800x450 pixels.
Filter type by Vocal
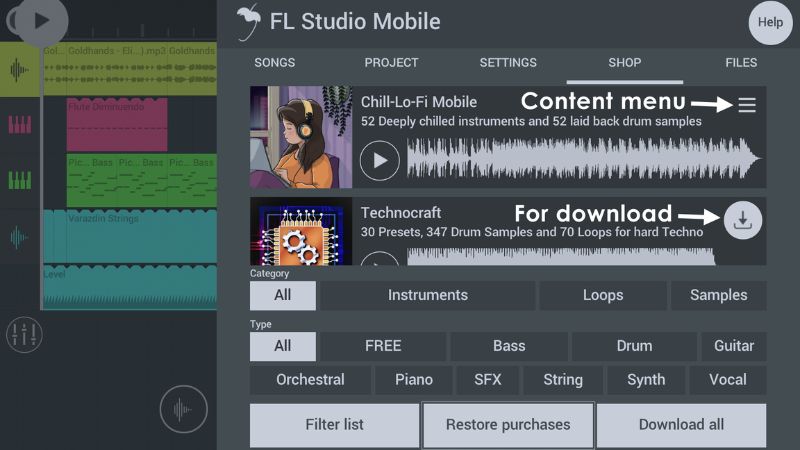[x=728, y=380]
